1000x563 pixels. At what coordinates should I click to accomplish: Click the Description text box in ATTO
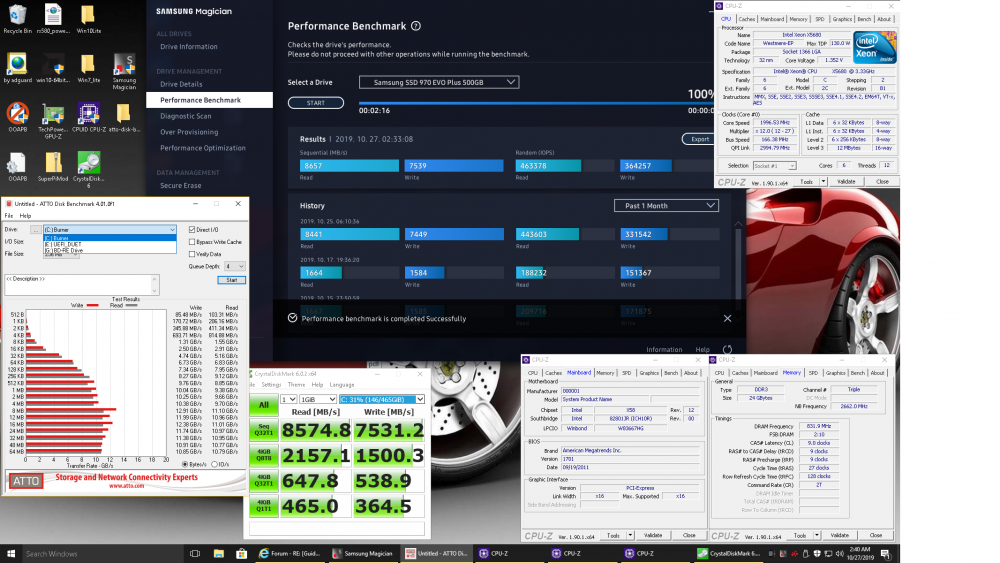click(x=82, y=285)
